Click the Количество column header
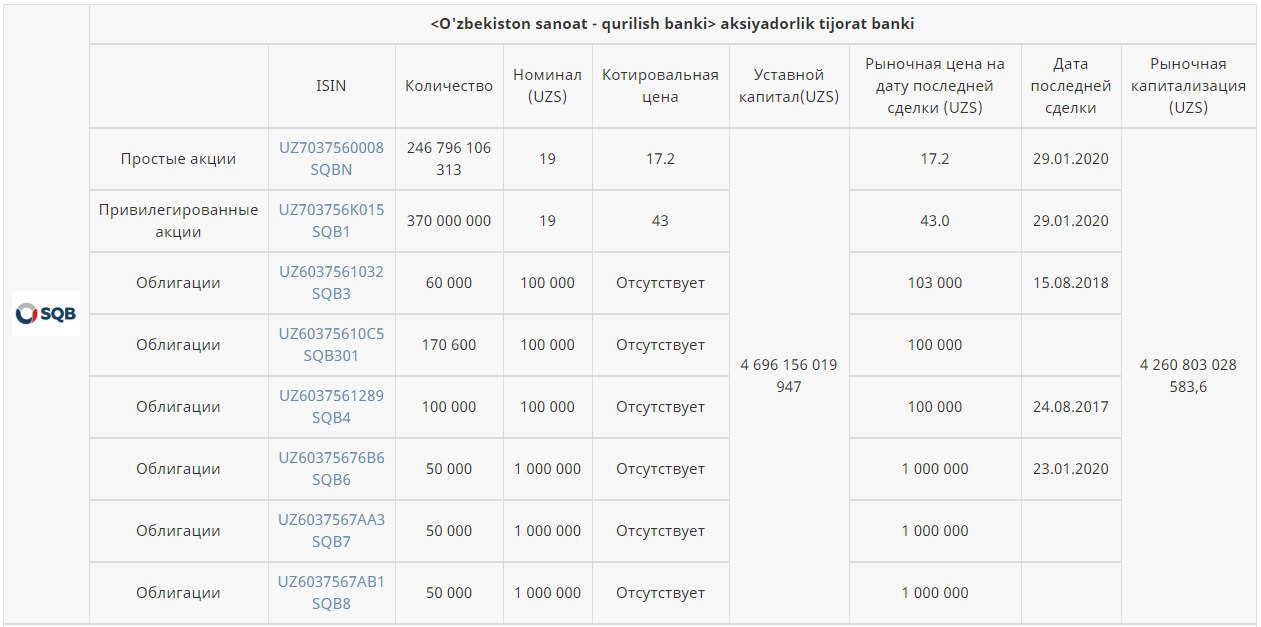 pos(449,86)
